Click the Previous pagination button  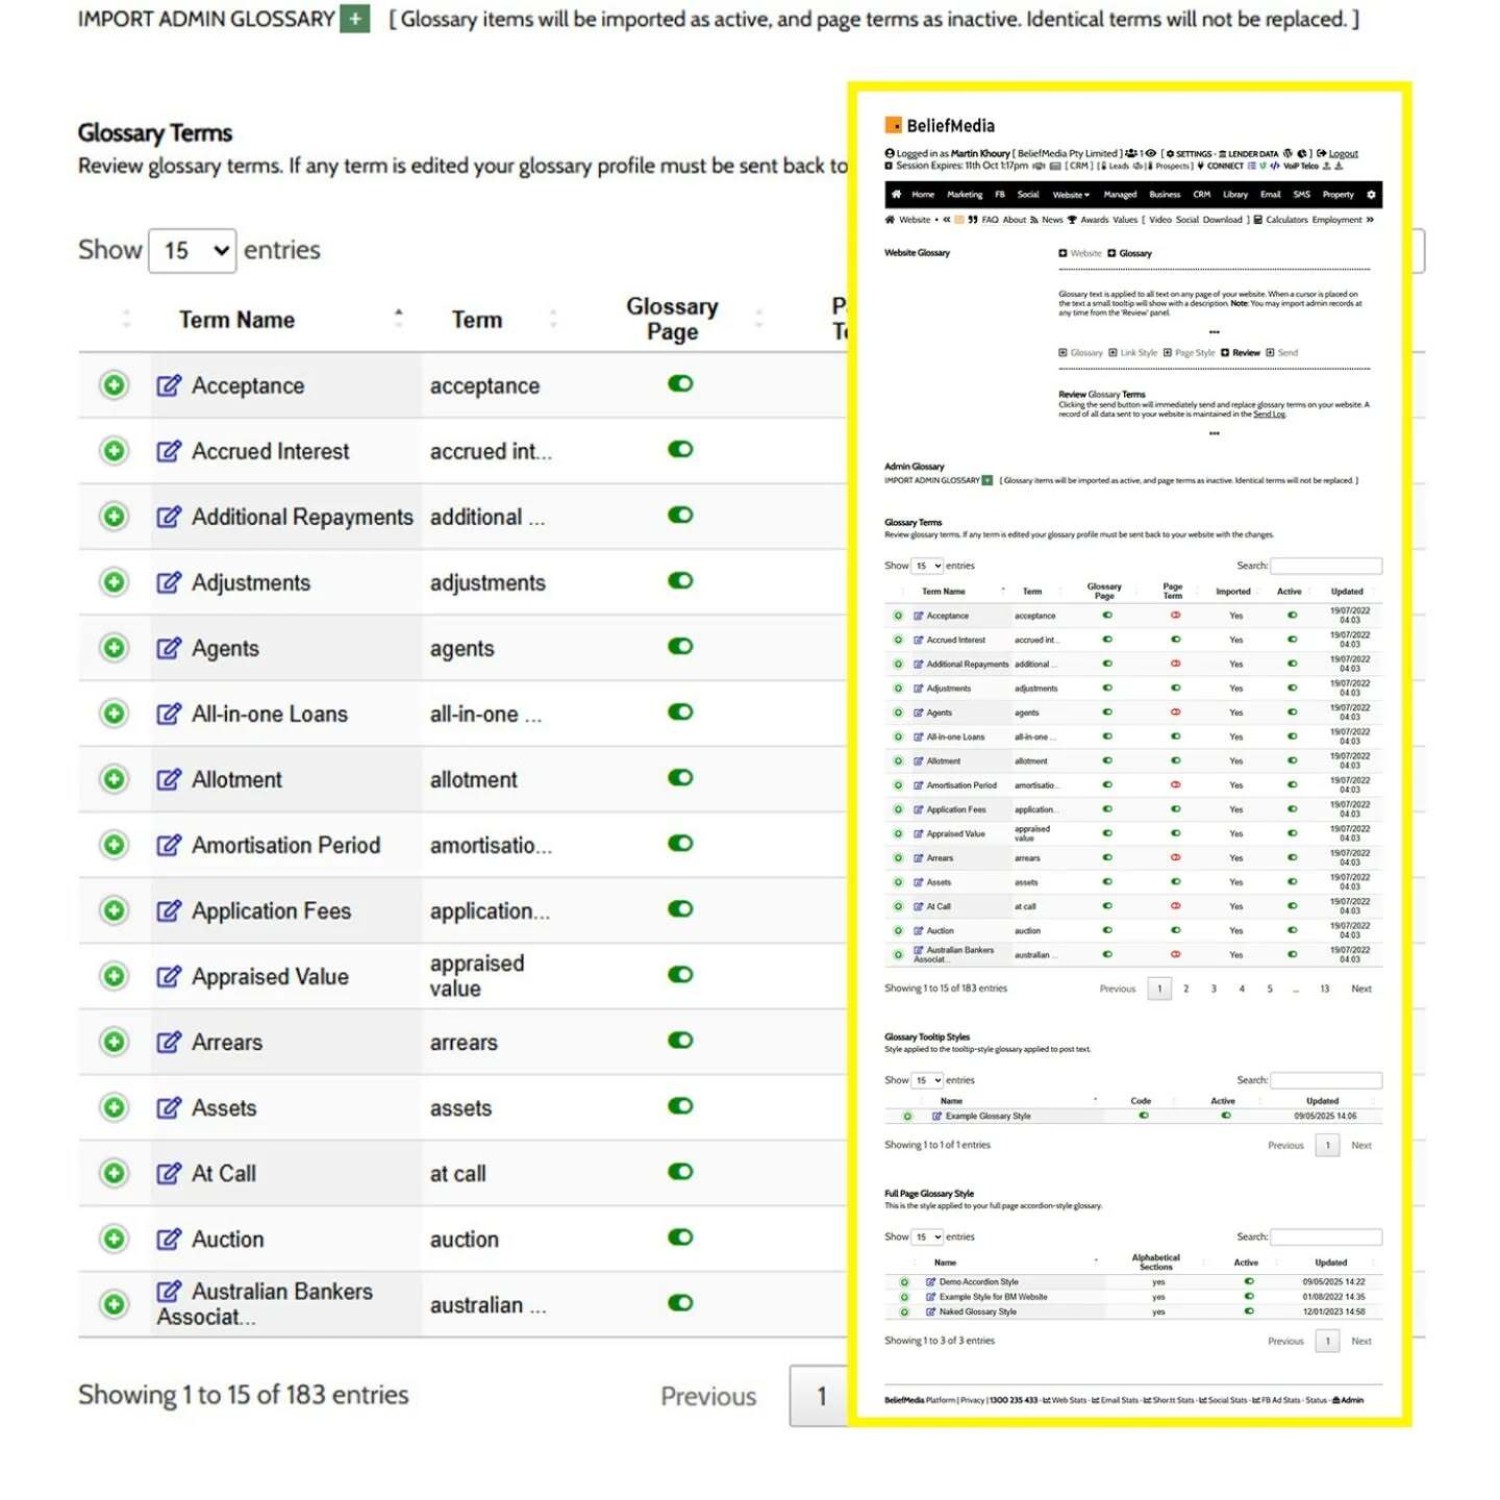[x=708, y=1396]
